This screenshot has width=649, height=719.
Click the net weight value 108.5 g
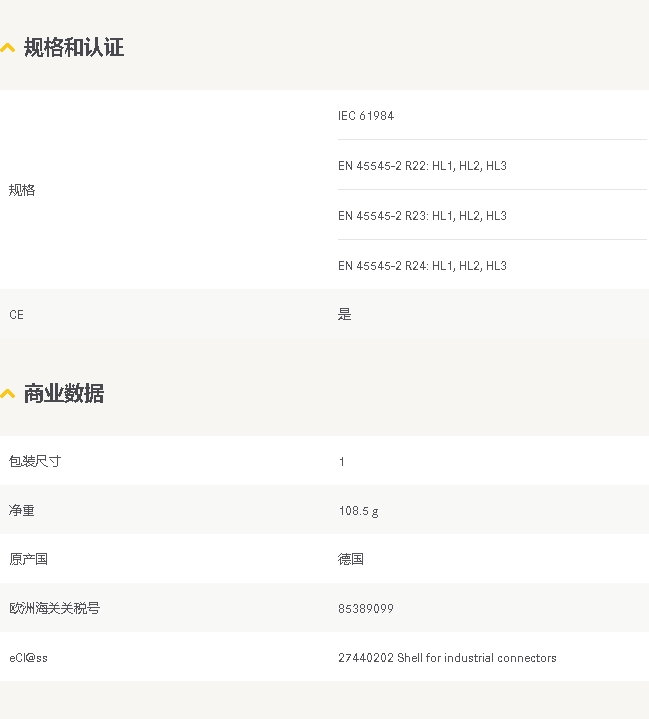359,511
